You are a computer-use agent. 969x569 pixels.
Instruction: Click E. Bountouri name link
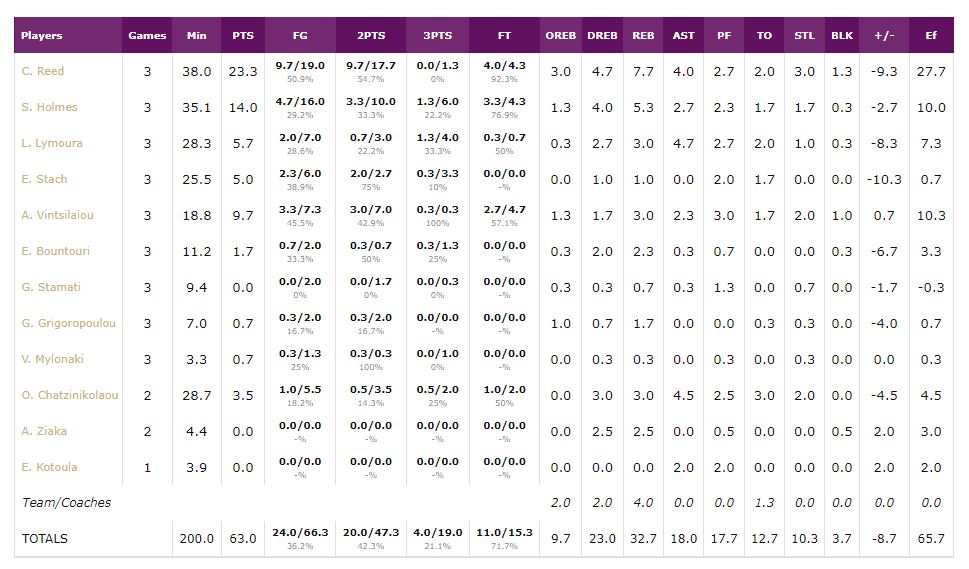coord(55,251)
